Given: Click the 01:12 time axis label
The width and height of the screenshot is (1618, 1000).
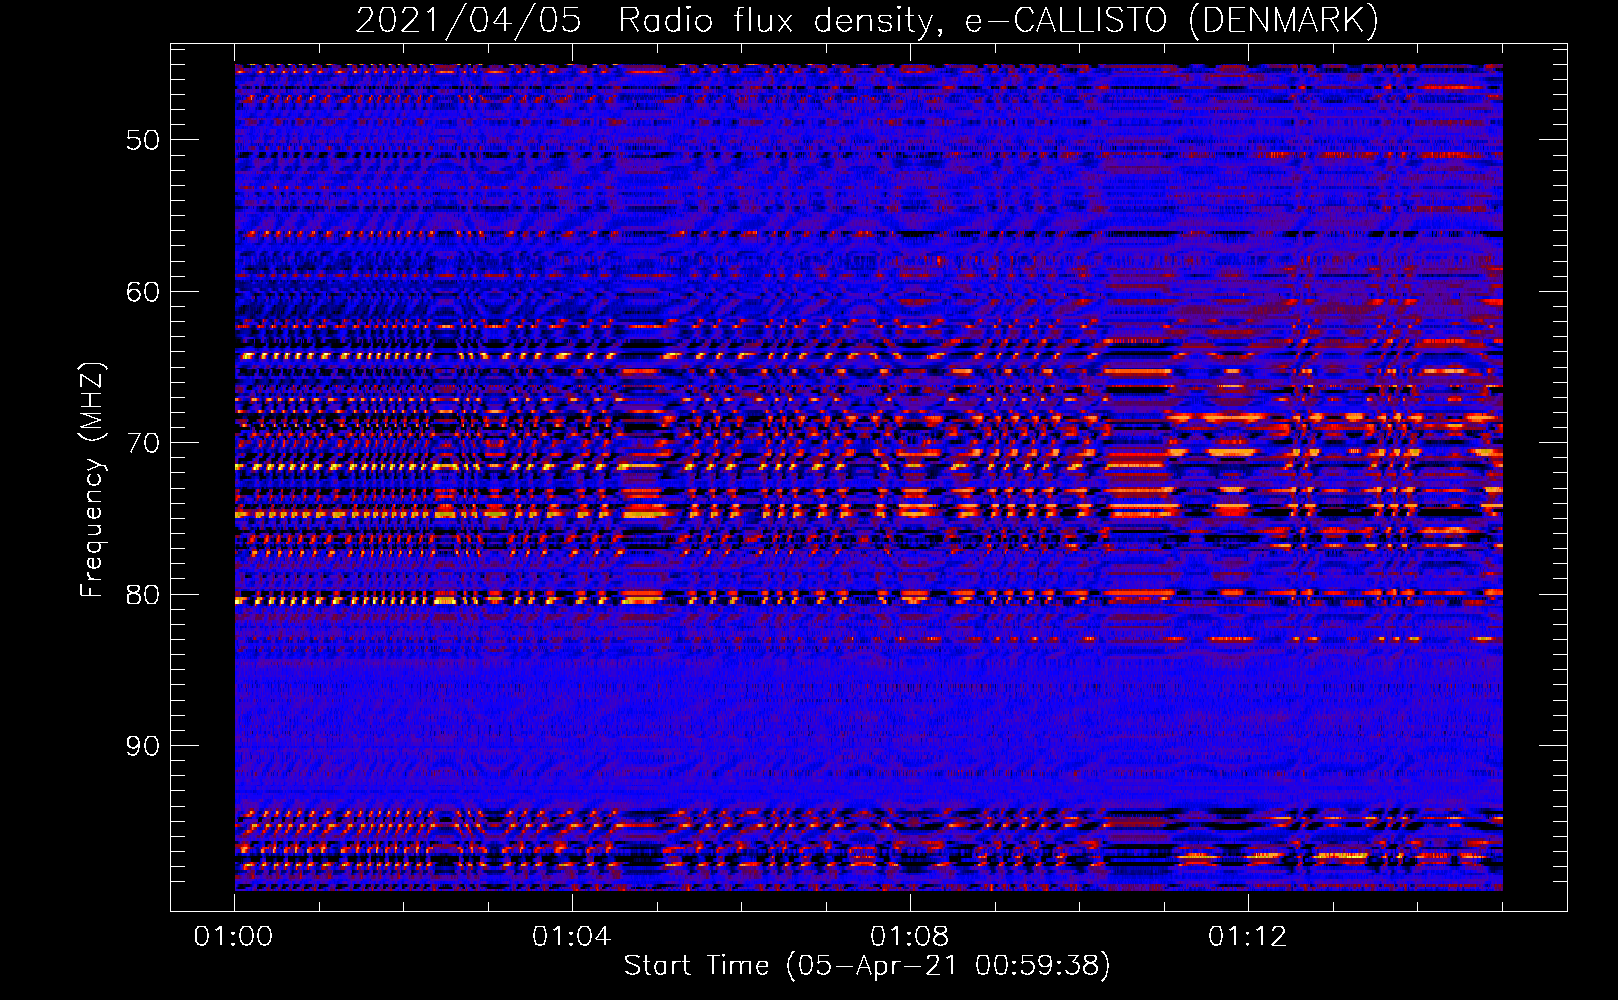Looking at the screenshot, I should pyautogui.click(x=1247, y=937).
